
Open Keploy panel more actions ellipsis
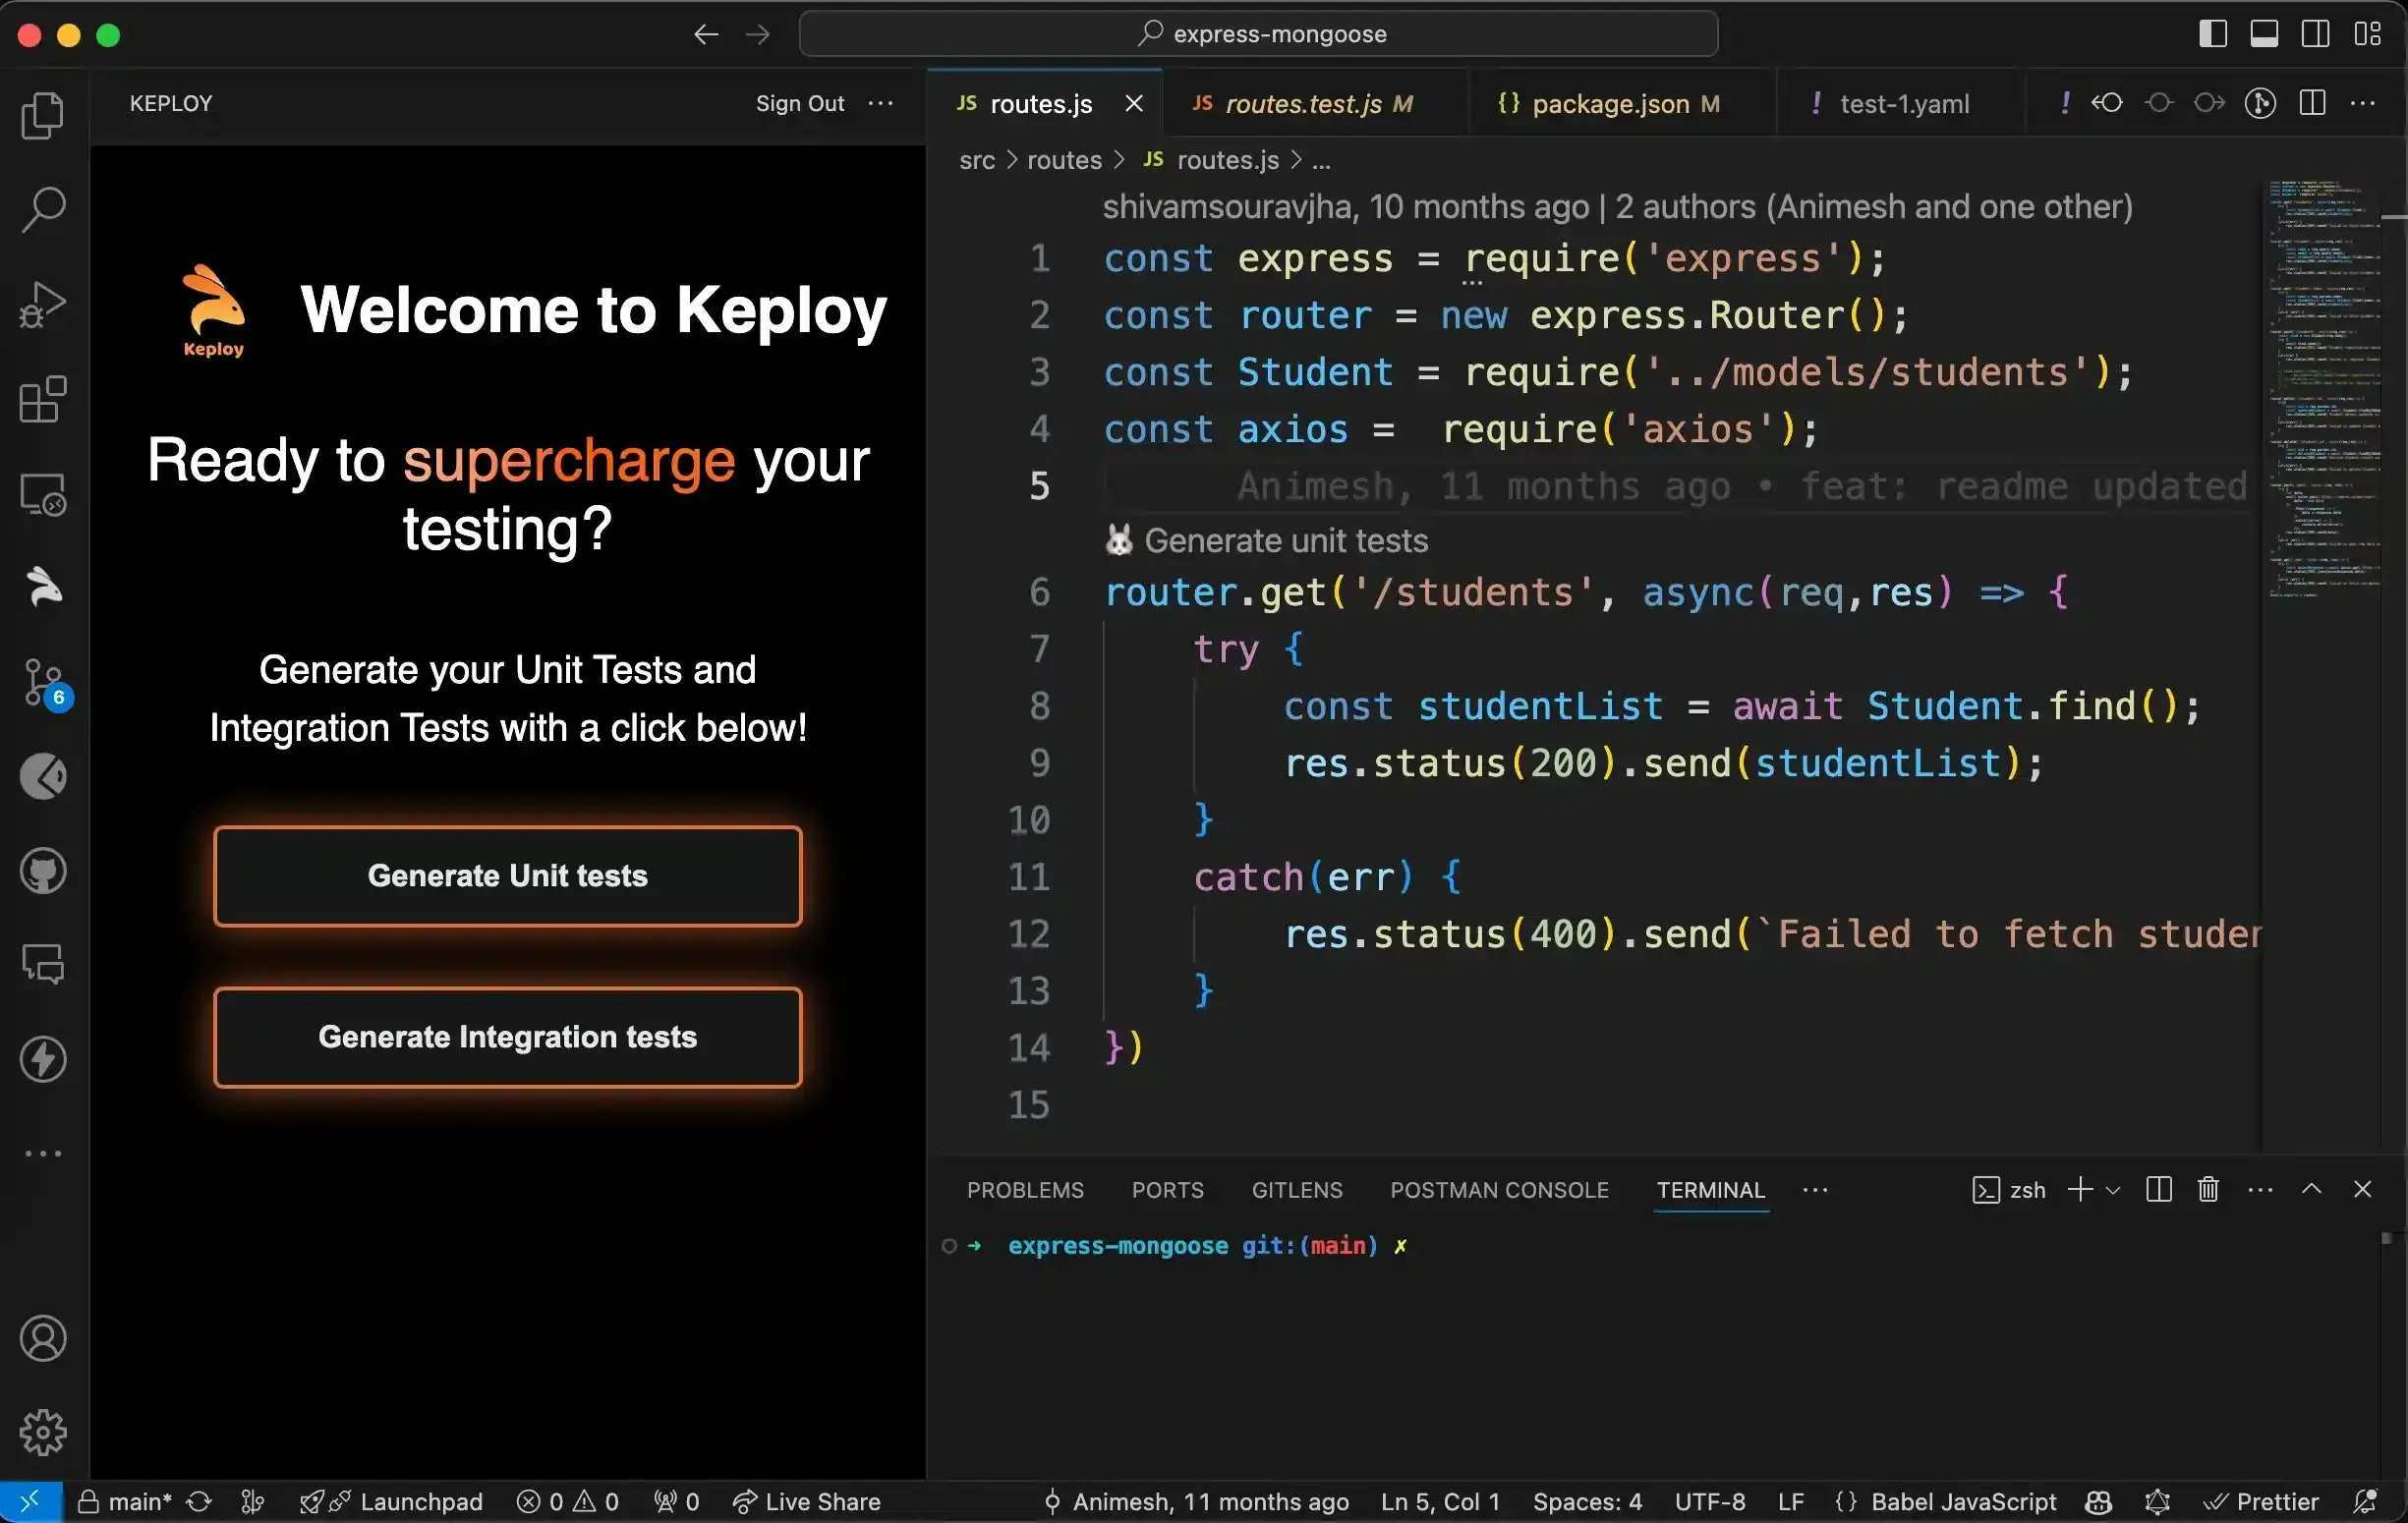pyautogui.click(x=880, y=104)
